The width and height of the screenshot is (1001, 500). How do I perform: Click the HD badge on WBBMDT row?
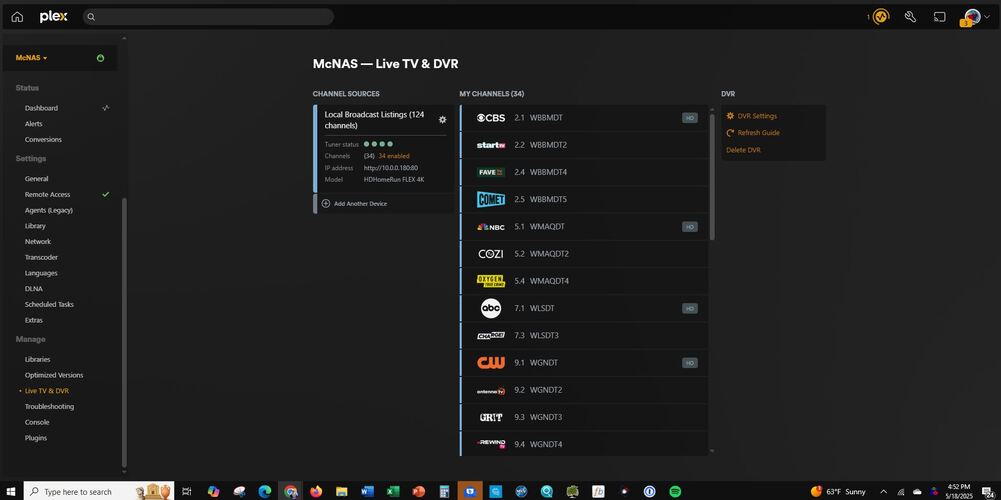[689, 118]
